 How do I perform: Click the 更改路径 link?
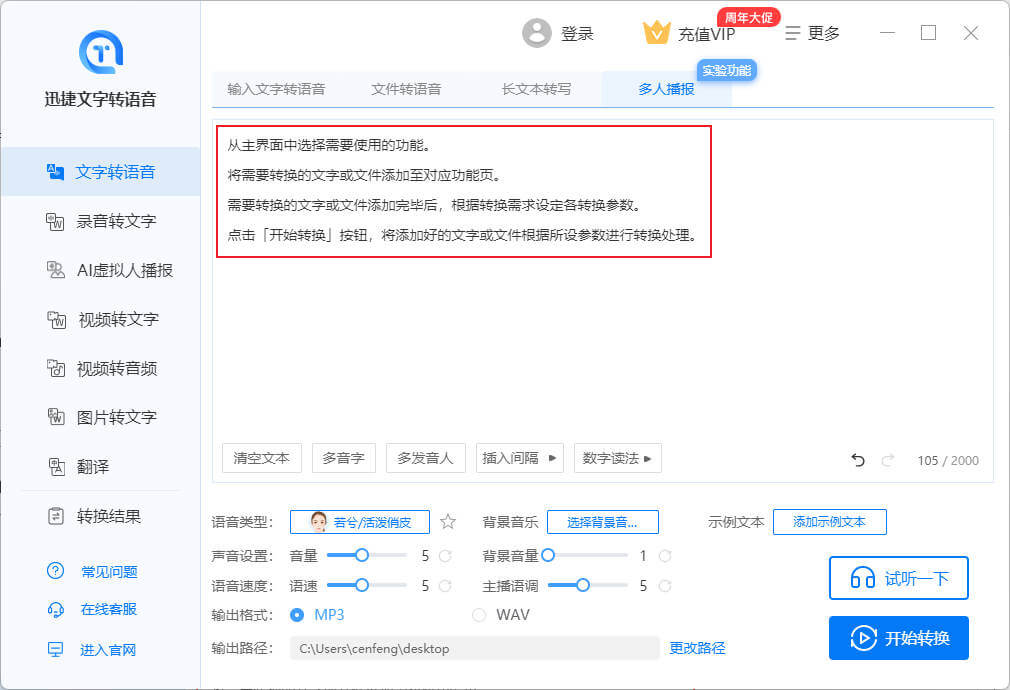pyautogui.click(x=697, y=648)
